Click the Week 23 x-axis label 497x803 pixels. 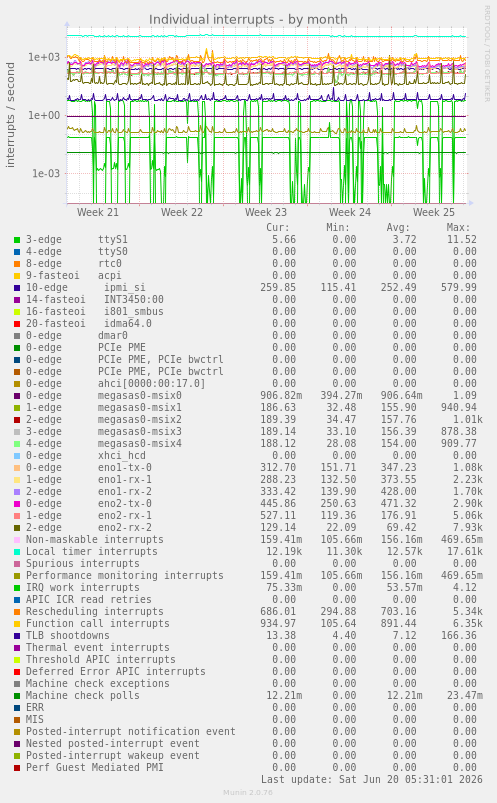pyautogui.click(x=265, y=212)
